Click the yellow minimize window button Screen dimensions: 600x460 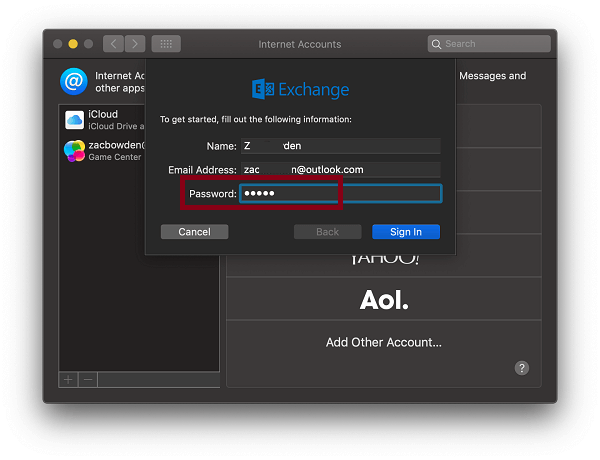pos(73,44)
